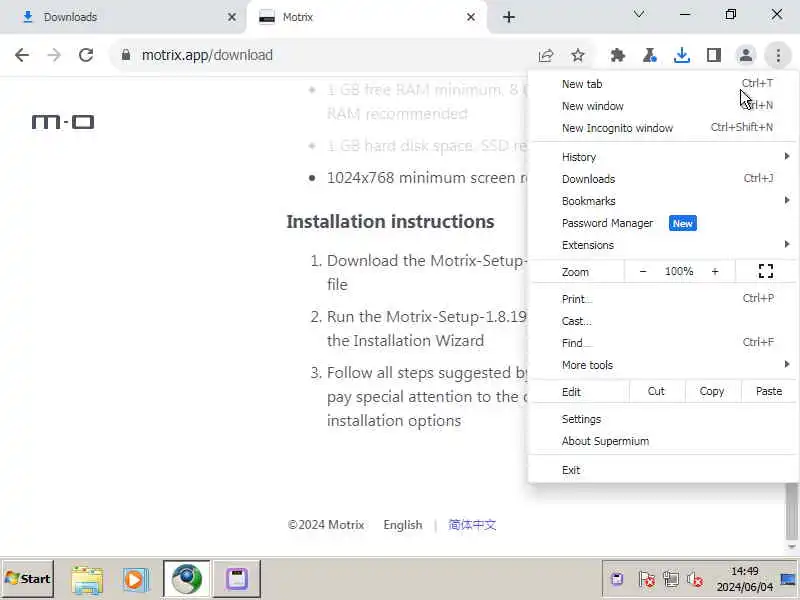
Task: Expand the History submenu
Action: pyautogui.click(x=663, y=157)
